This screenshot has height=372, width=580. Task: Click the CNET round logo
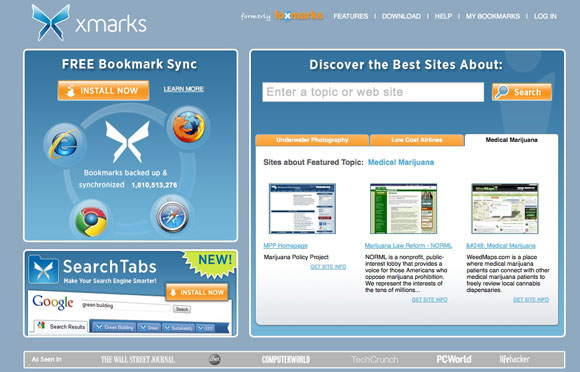(215, 359)
